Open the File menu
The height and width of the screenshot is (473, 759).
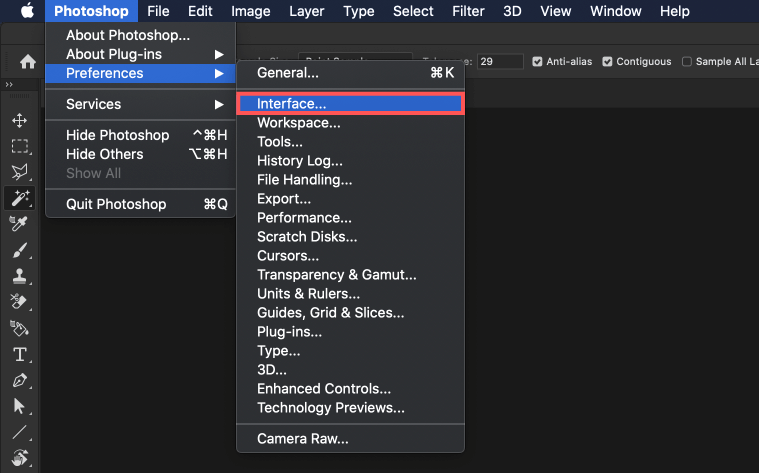[158, 11]
